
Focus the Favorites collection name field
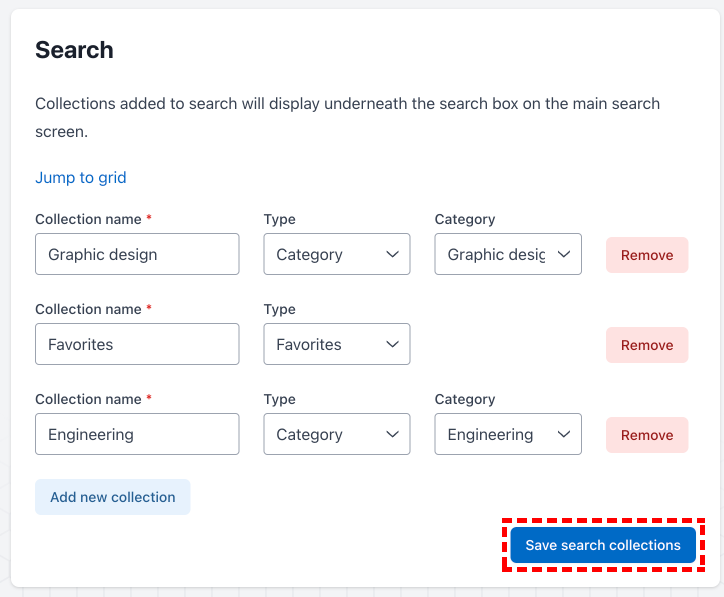click(137, 344)
